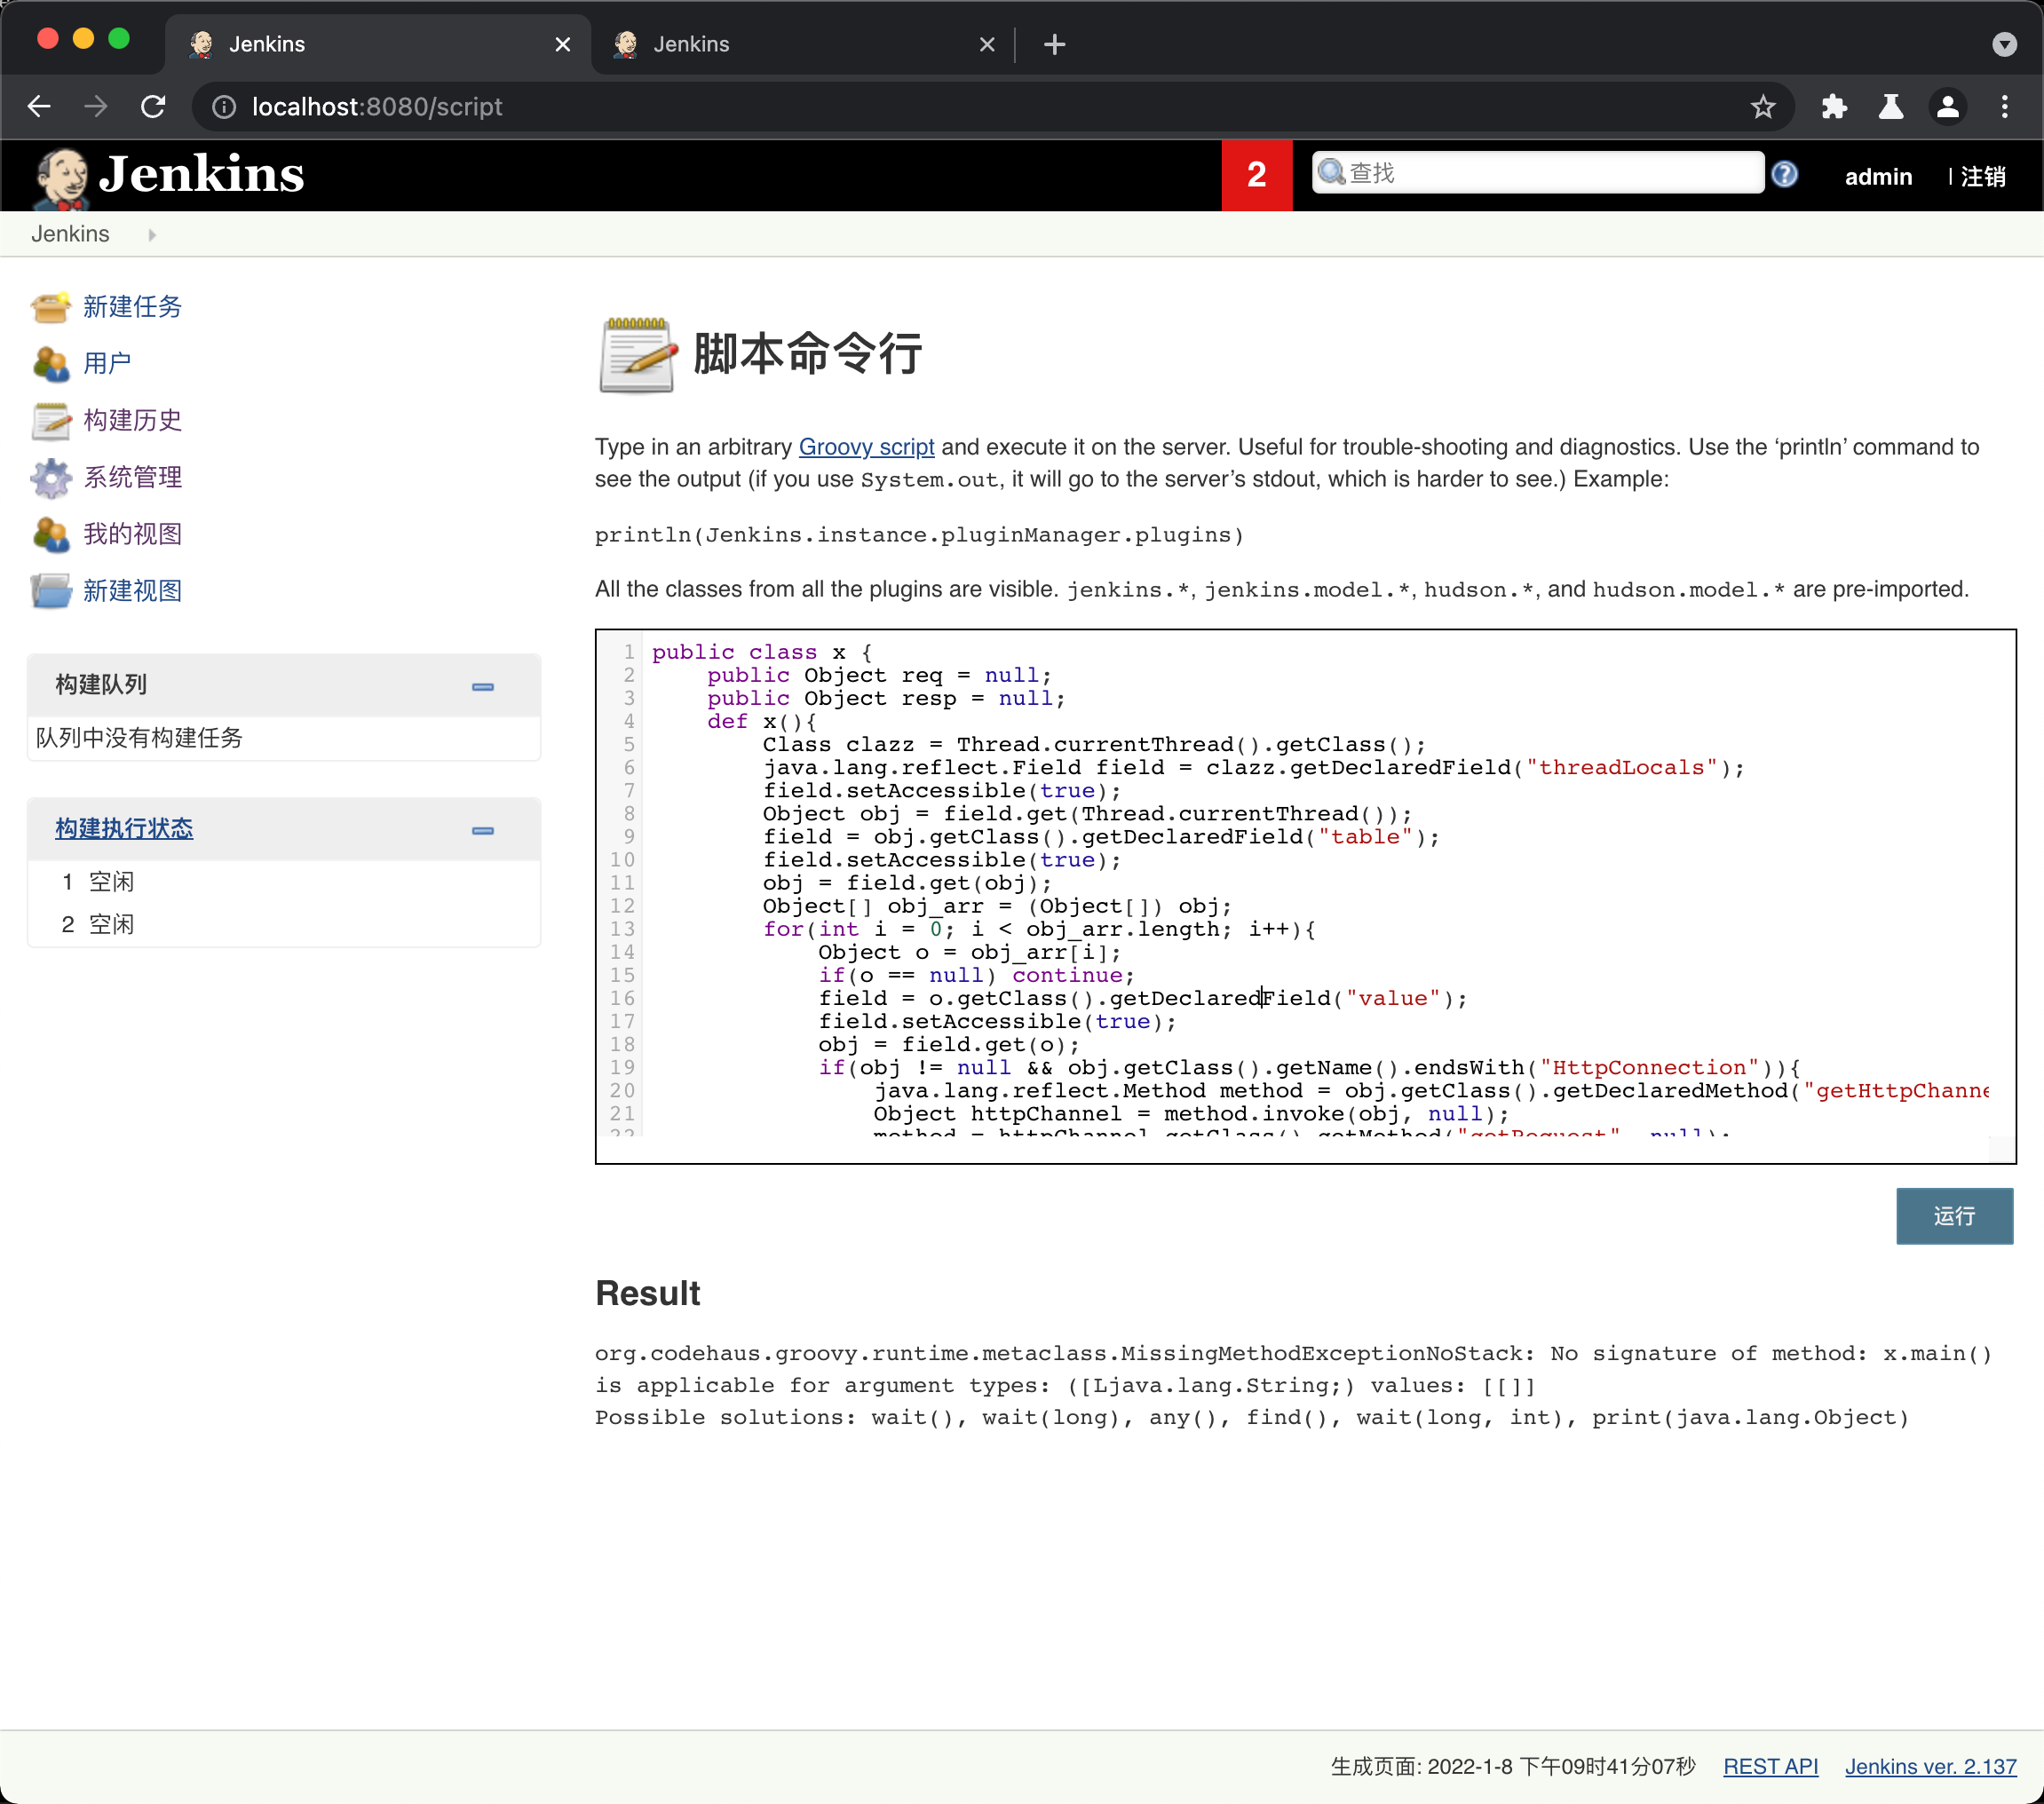This screenshot has width=2044, height=1804.
Task: Click the 新建视图 folder icon
Action: click(50, 591)
